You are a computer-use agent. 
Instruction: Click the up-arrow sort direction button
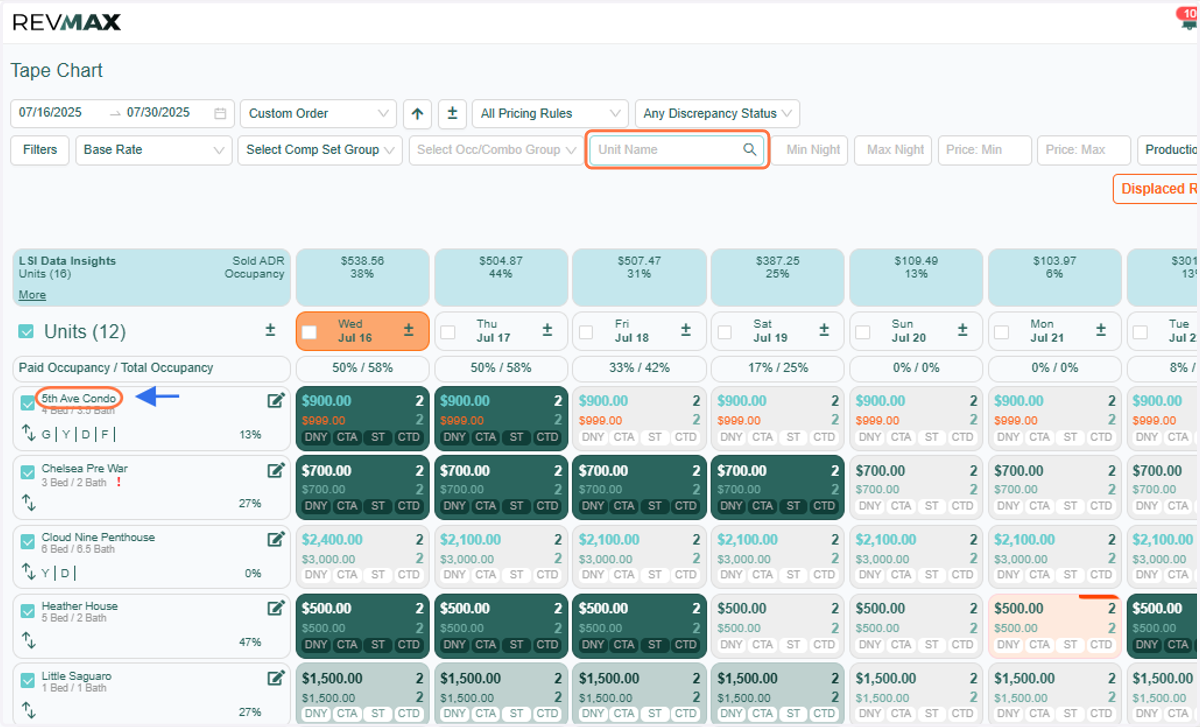[x=418, y=113]
